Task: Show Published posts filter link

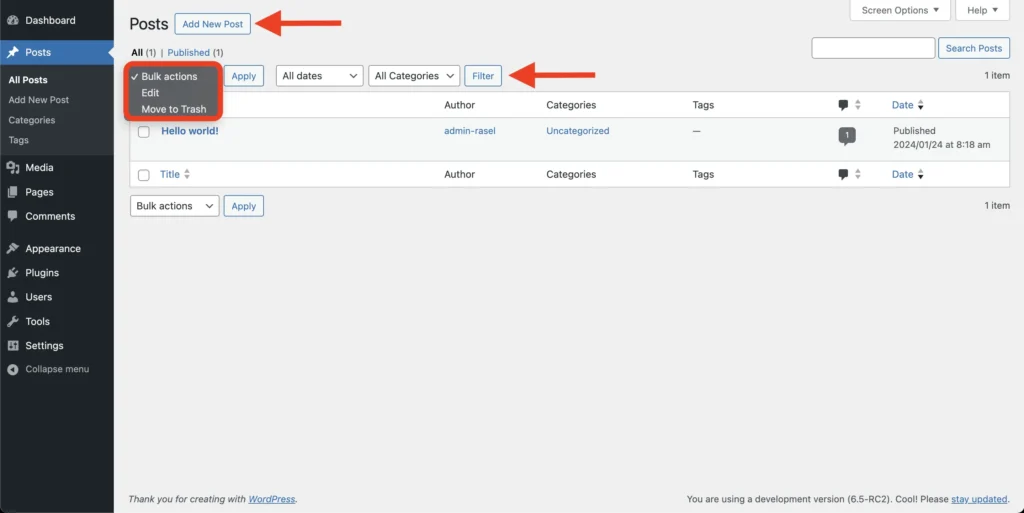Action: click(x=189, y=52)
